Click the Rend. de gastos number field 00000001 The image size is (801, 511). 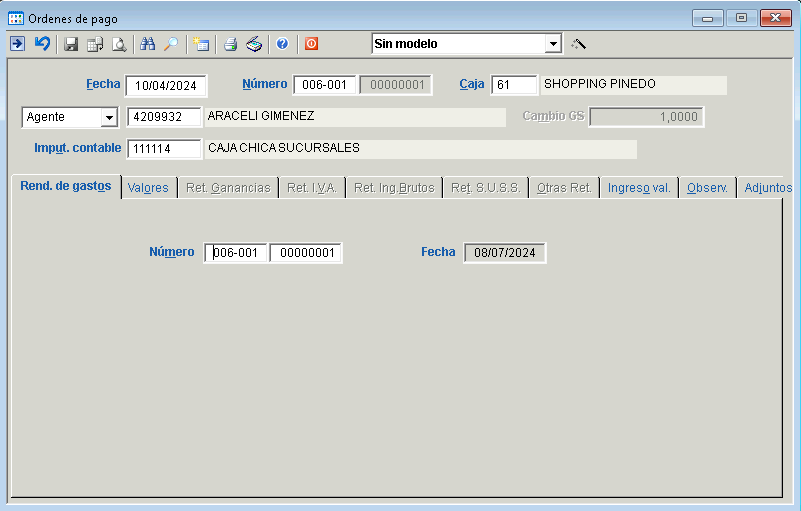coord(306,254)
